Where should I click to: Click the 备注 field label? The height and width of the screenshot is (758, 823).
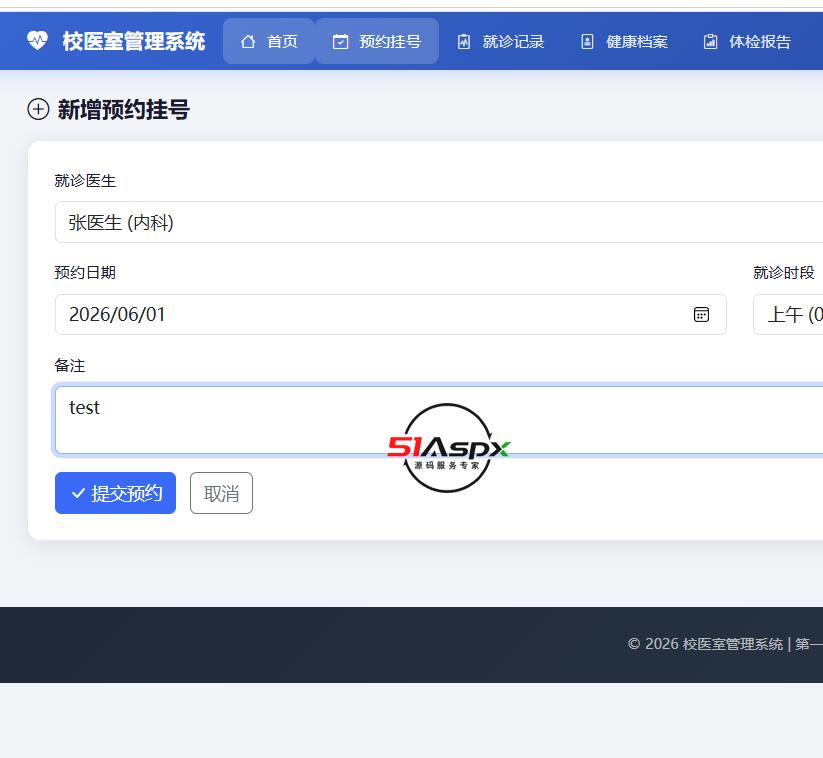pyautogui.click(x=70, y=365)
